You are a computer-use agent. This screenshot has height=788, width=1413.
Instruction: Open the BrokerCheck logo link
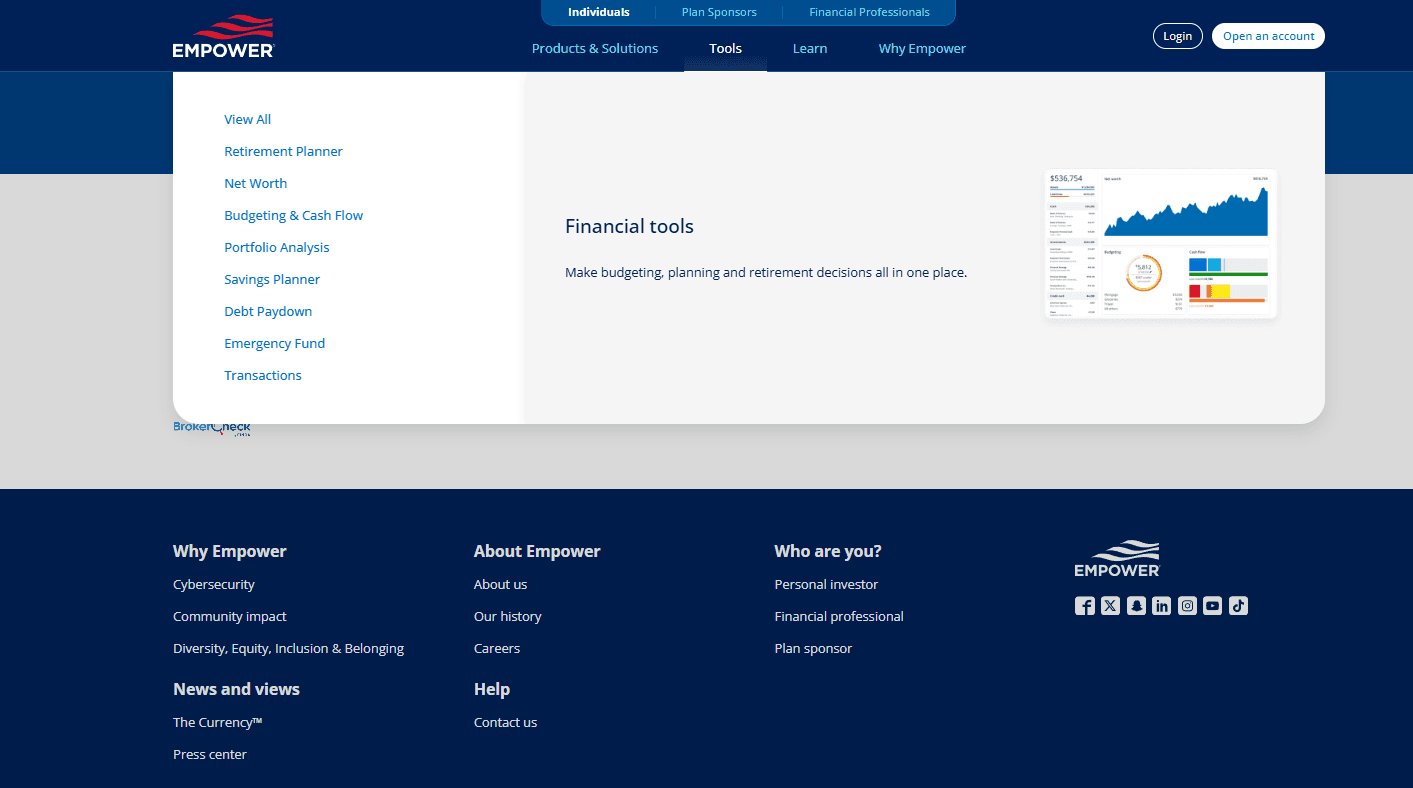[212, 429]
